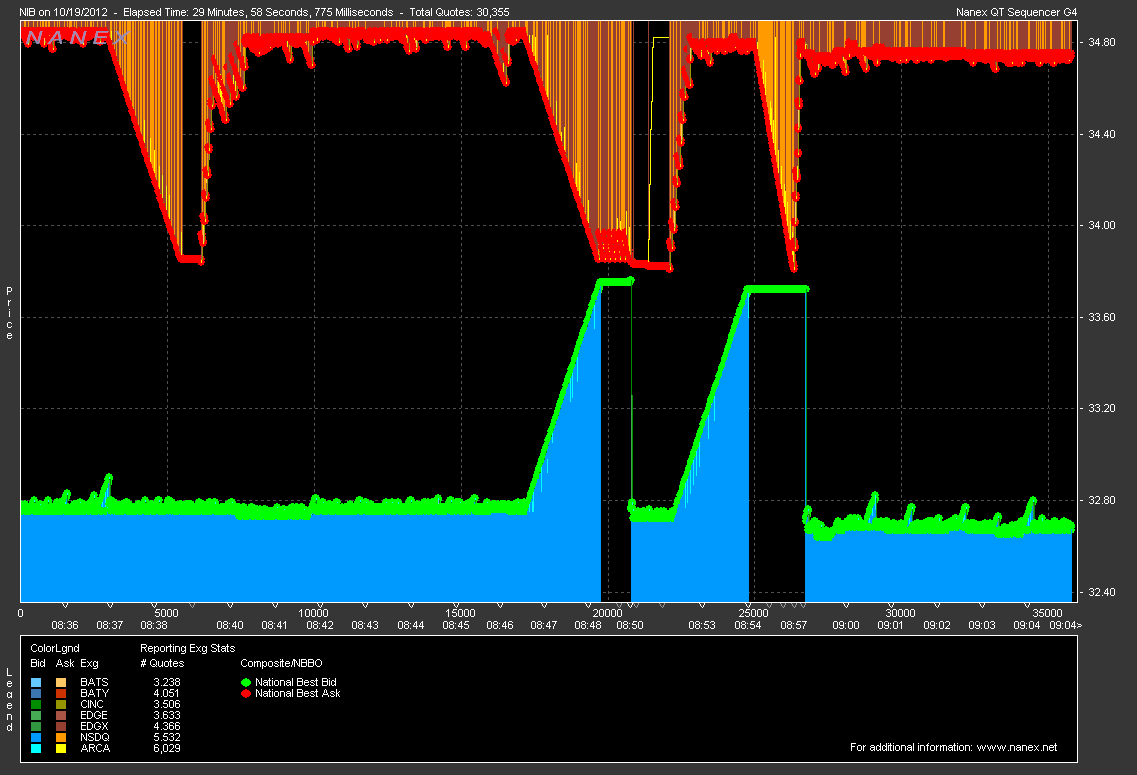Click the 35000 sequence axis label
This screenshot has width=1137, height=775.
[1047, 613]
